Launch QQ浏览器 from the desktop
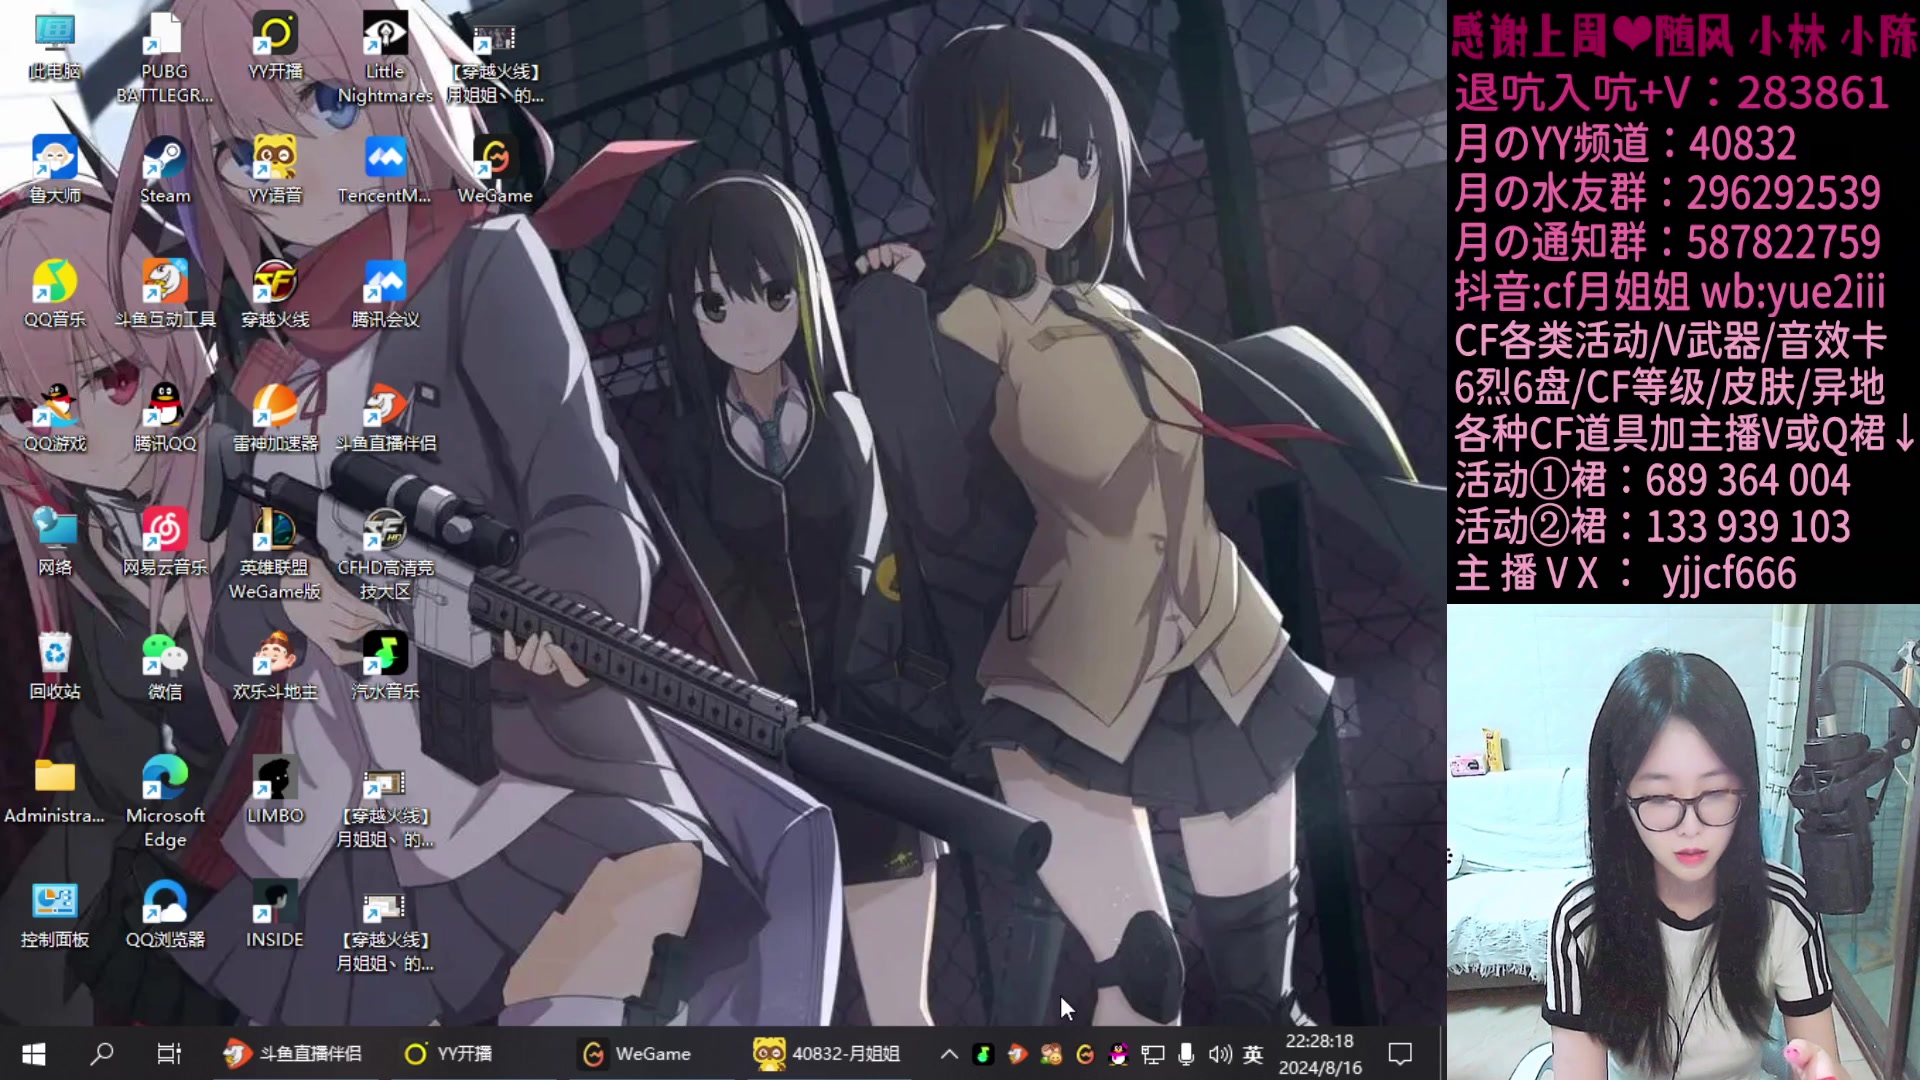Viewport: 1920px width, 1080px height. 165,914
